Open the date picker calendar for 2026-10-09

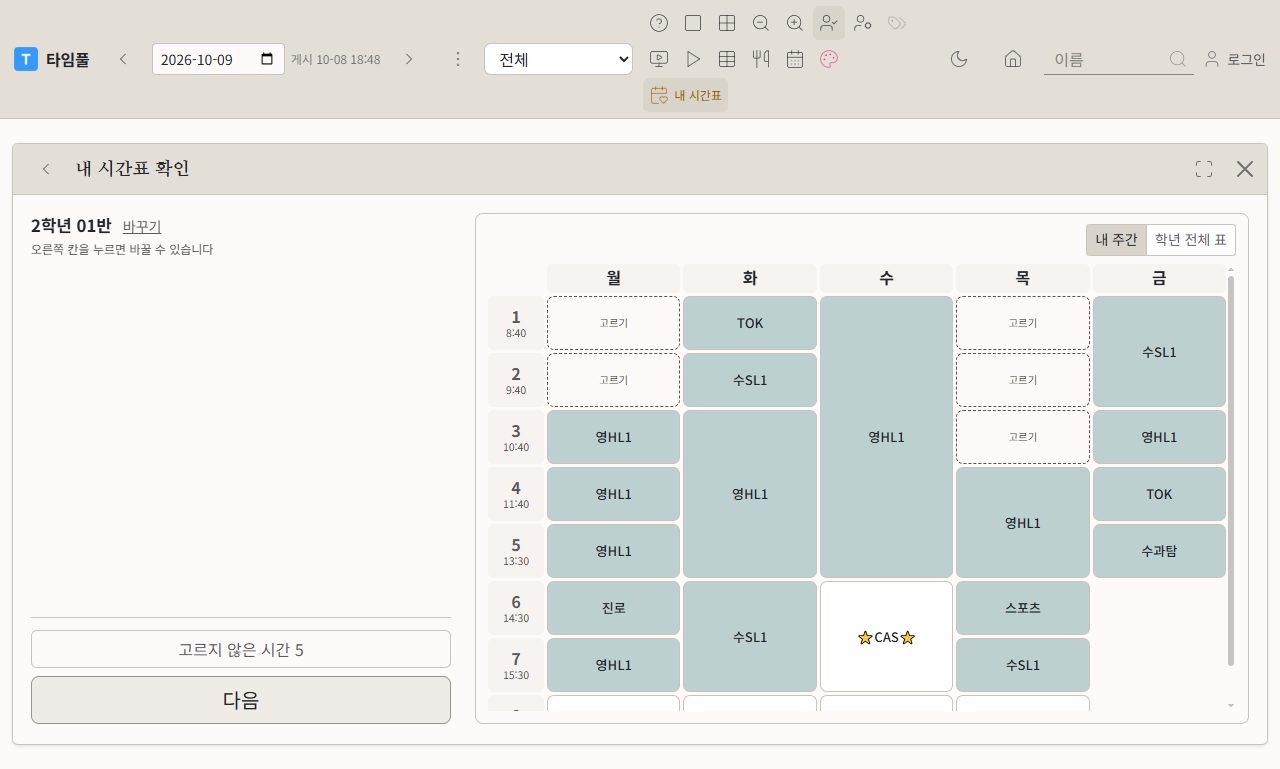pyautogui.click(x=267, y=59)
